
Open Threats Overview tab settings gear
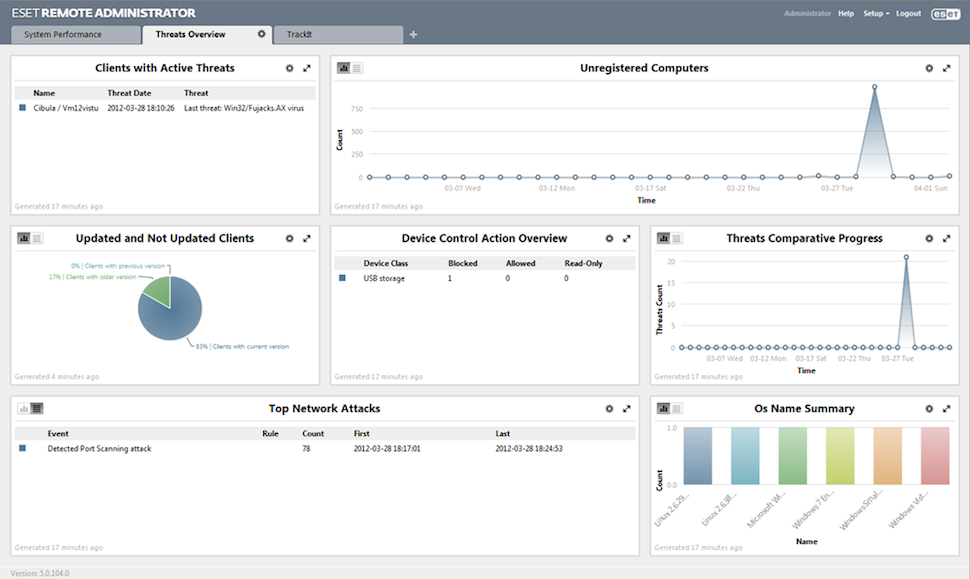[262, 34]
